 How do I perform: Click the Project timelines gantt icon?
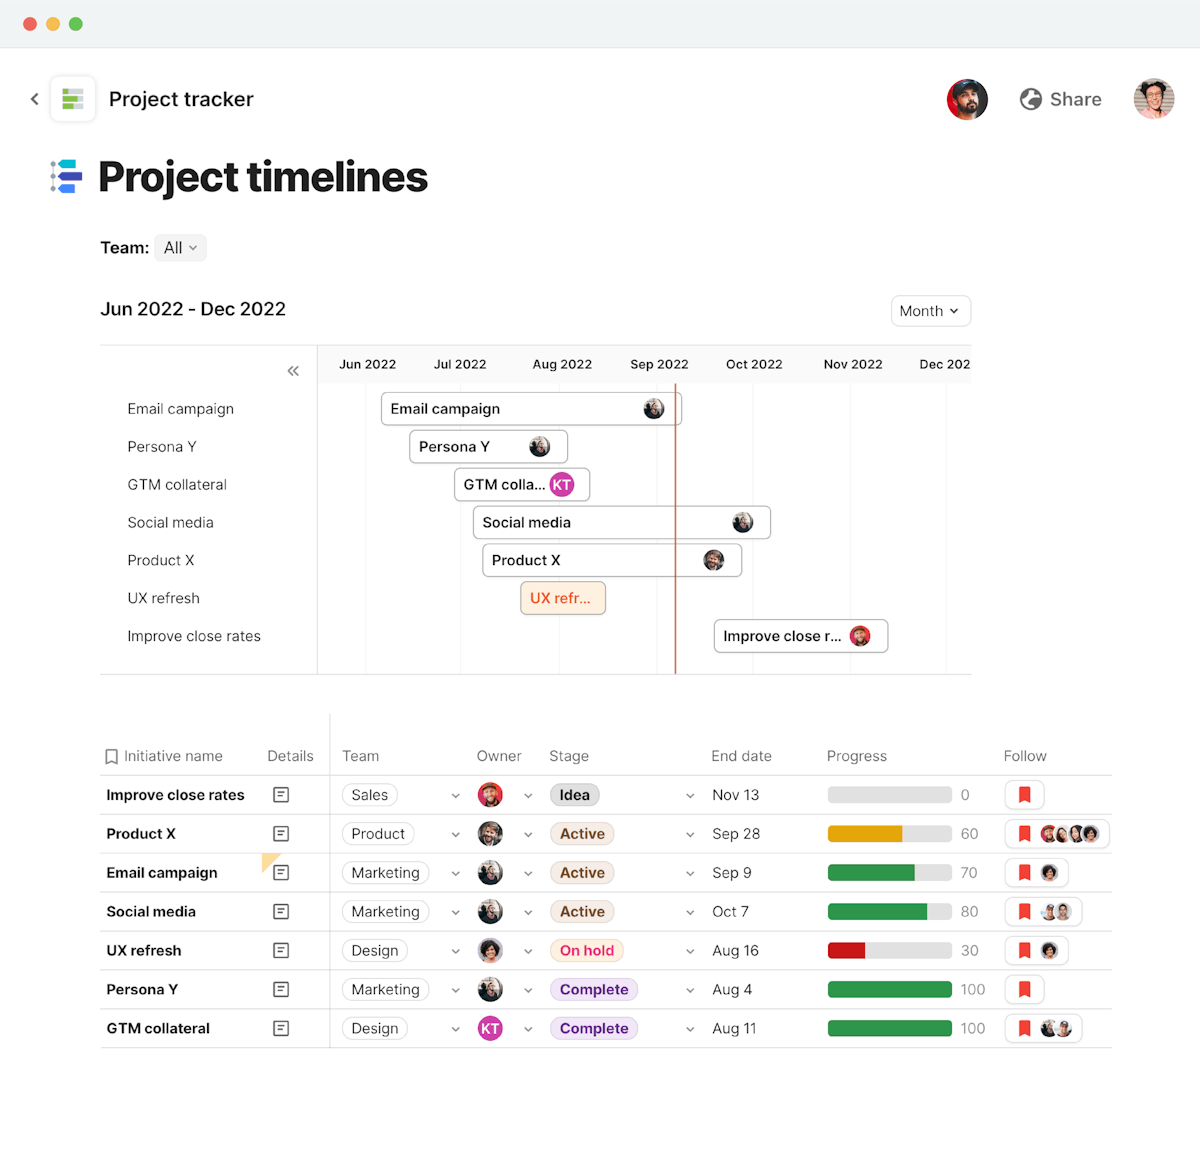[x=67, y=177]
